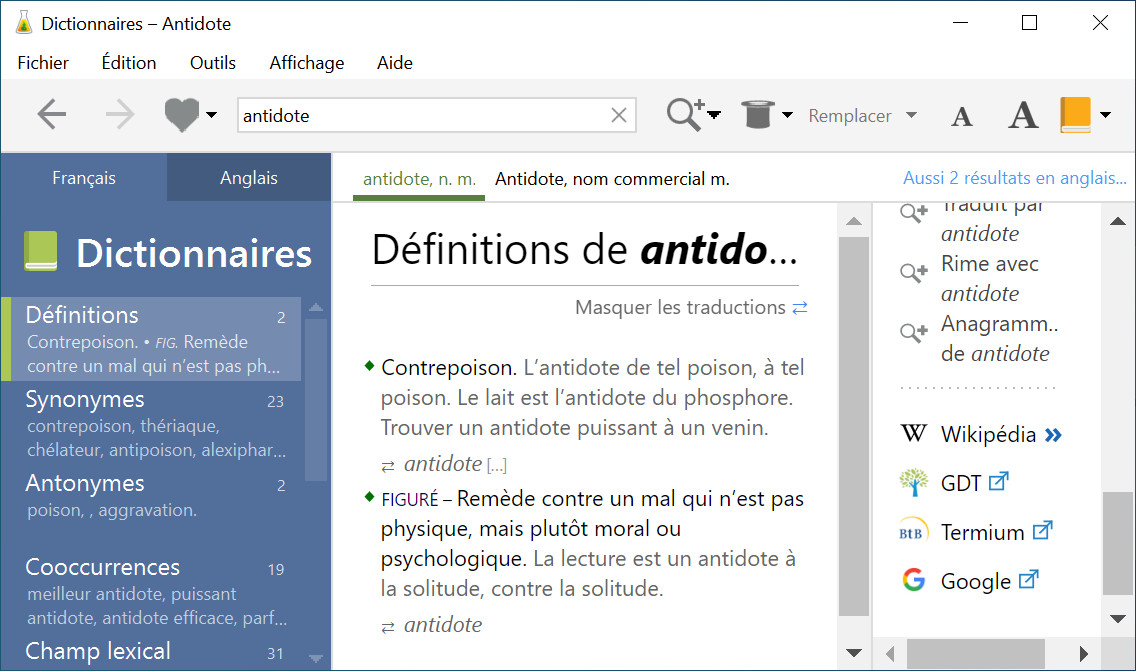Click the search icon for 'Traduit par antidote'
This screenshot has width=1136, height=671.
coord(914,213)
